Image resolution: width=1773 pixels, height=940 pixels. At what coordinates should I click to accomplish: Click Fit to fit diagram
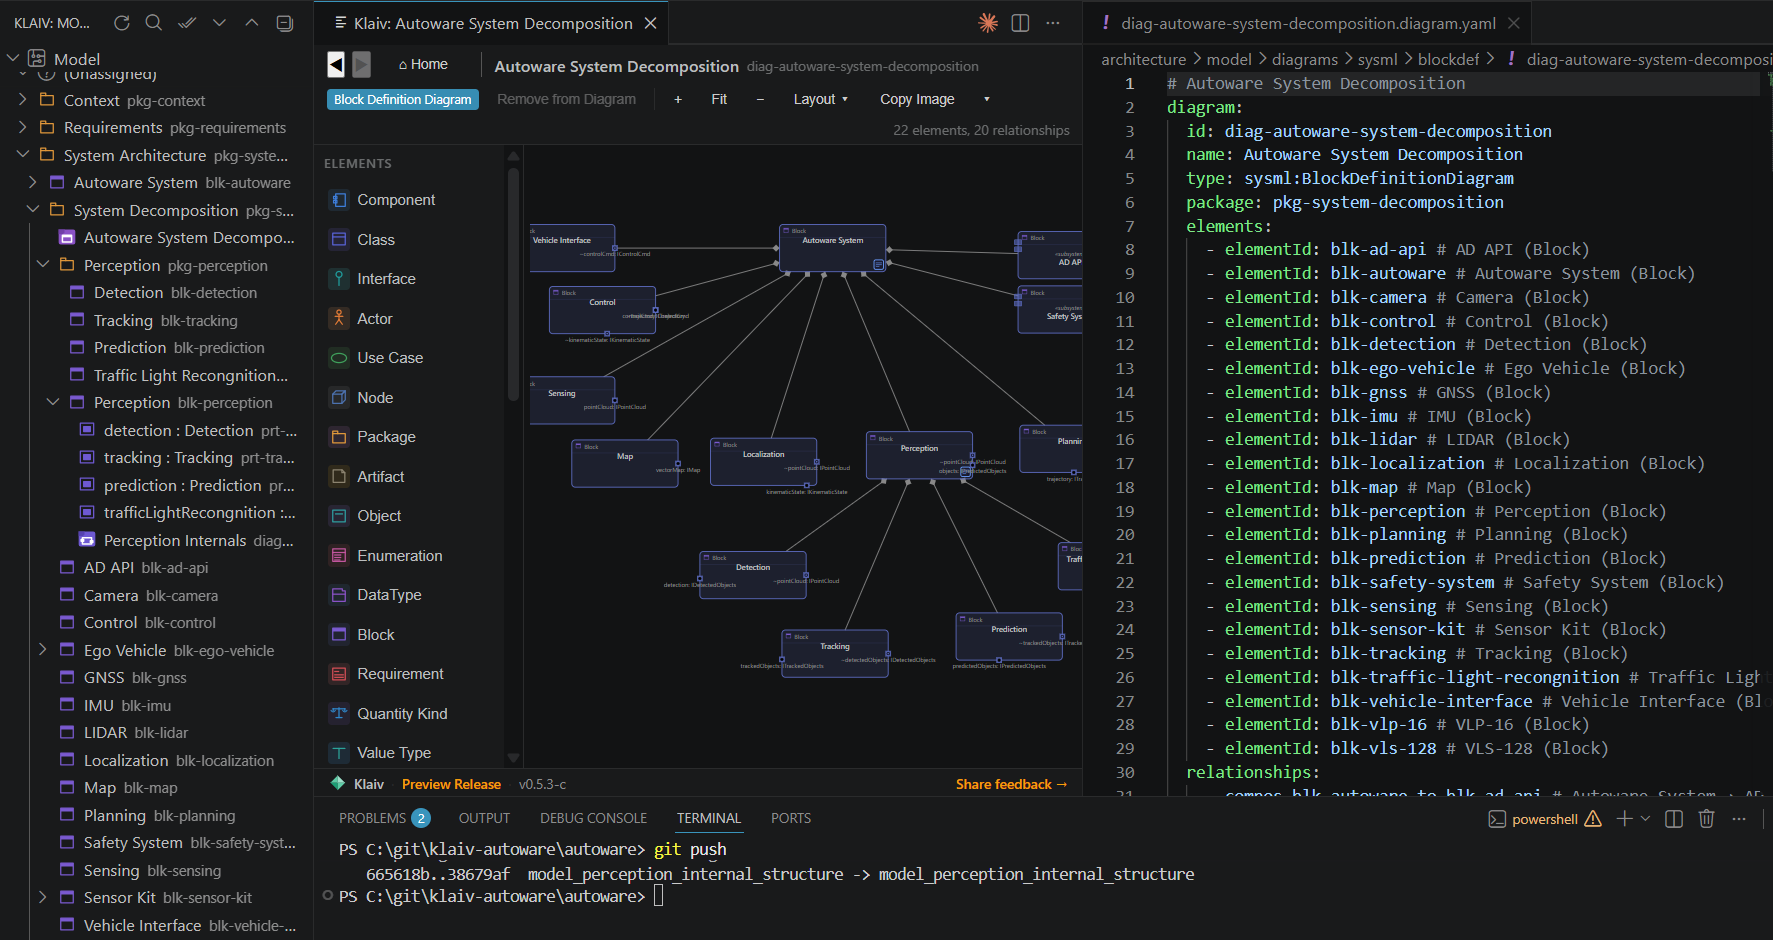[x=719, y=99]
